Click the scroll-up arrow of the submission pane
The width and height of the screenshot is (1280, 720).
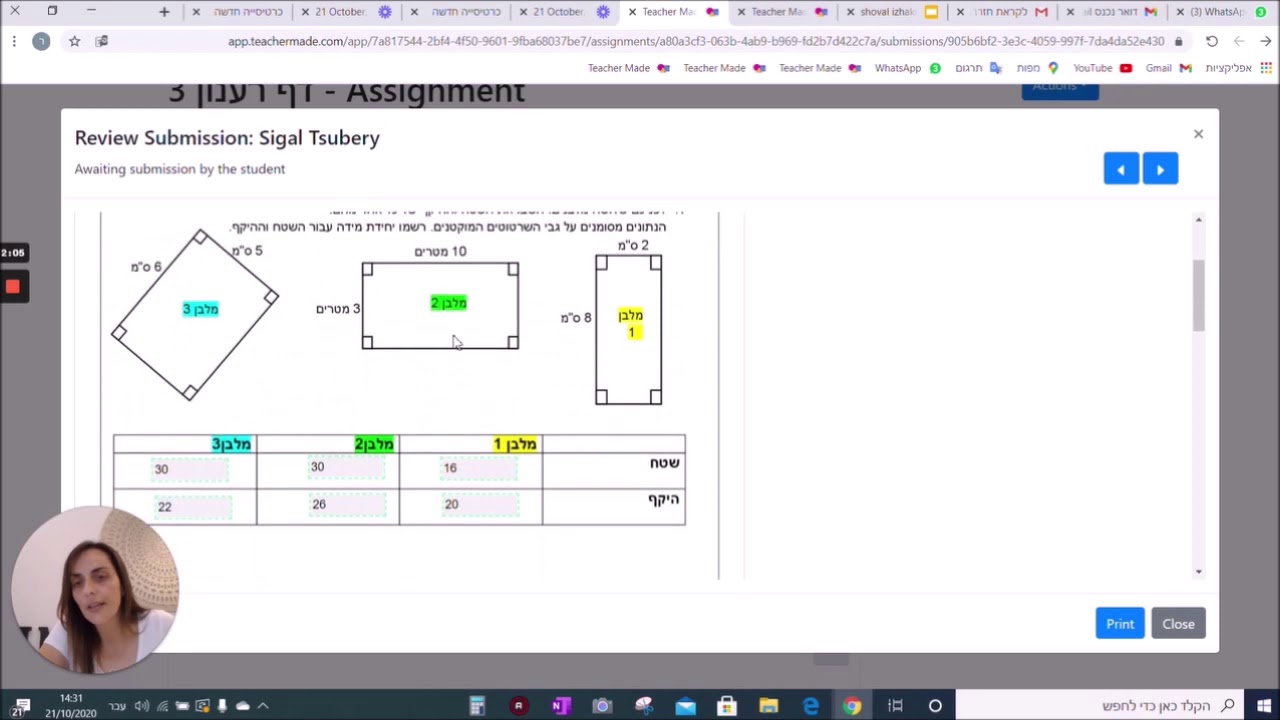click(1198, 219)
